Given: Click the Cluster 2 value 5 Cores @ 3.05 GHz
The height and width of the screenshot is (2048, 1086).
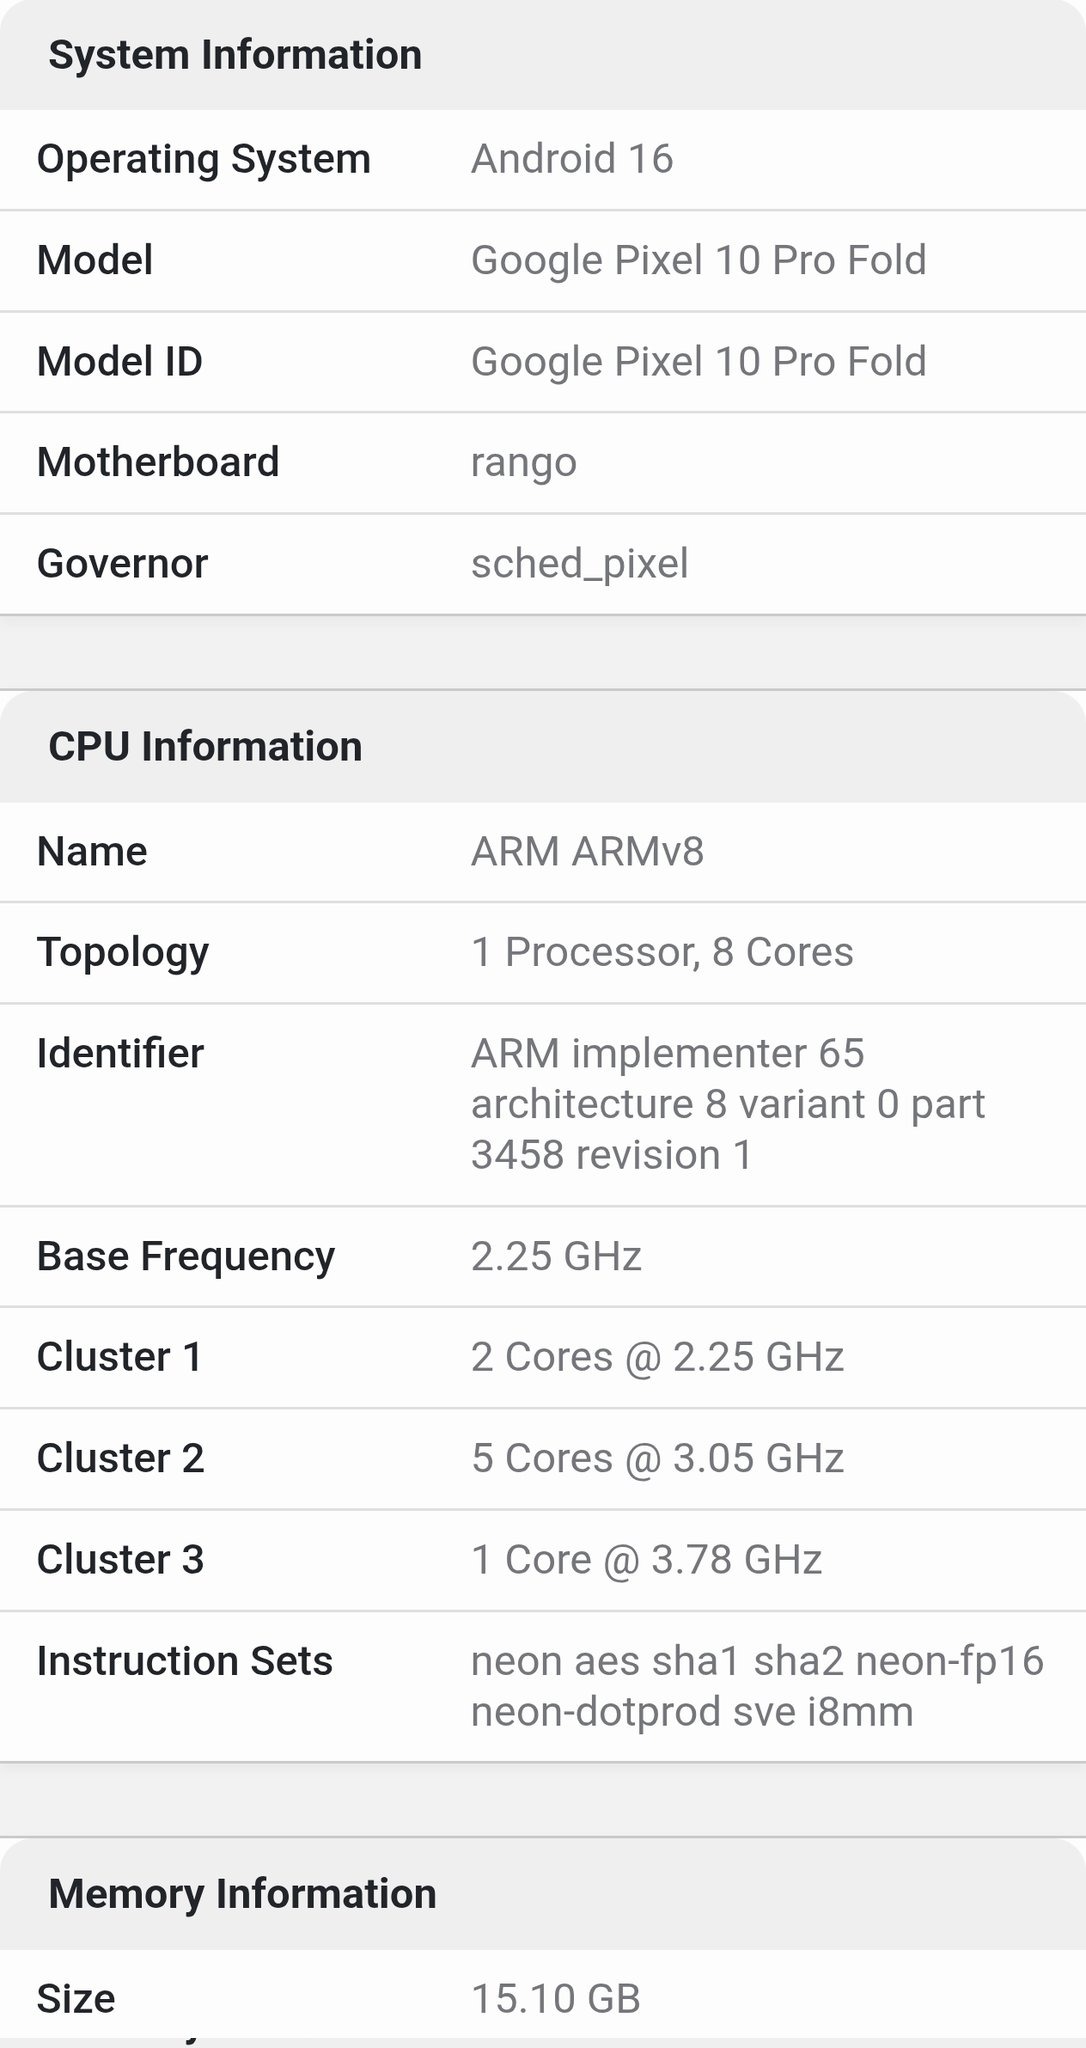Looking at the screenshot, I should pos(657,1458).
